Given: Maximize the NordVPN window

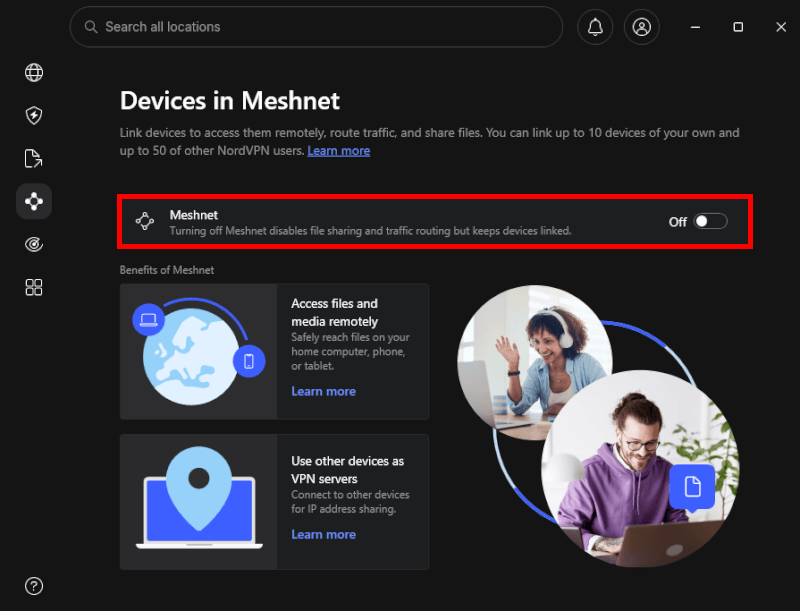Looking at the screenshot, I should (738, 27).
